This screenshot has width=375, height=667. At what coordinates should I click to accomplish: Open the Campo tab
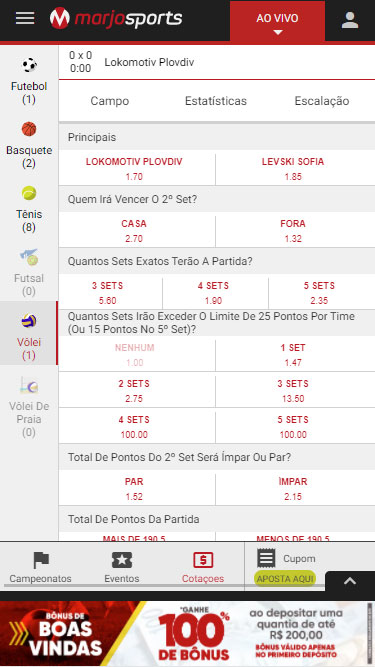tap(110, 101)
